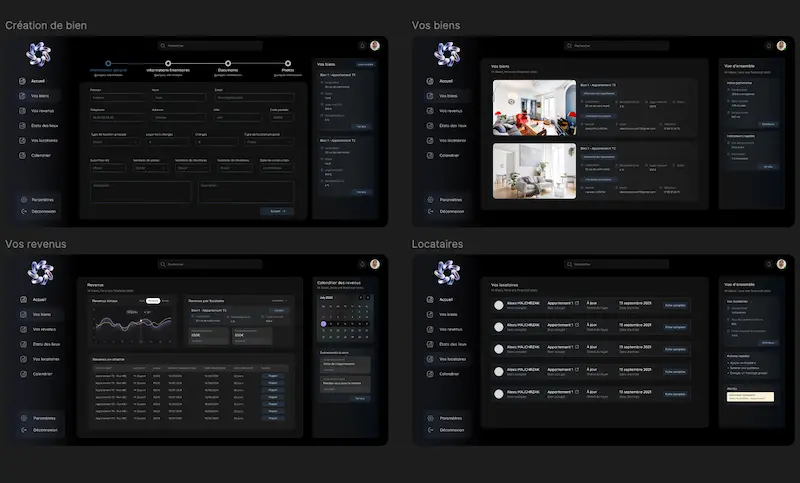The height and width of the screenshot is (483, 800).
Task: Click Voir plus under Bien 1 - Appartement T2 card
Action: (361, 192)
